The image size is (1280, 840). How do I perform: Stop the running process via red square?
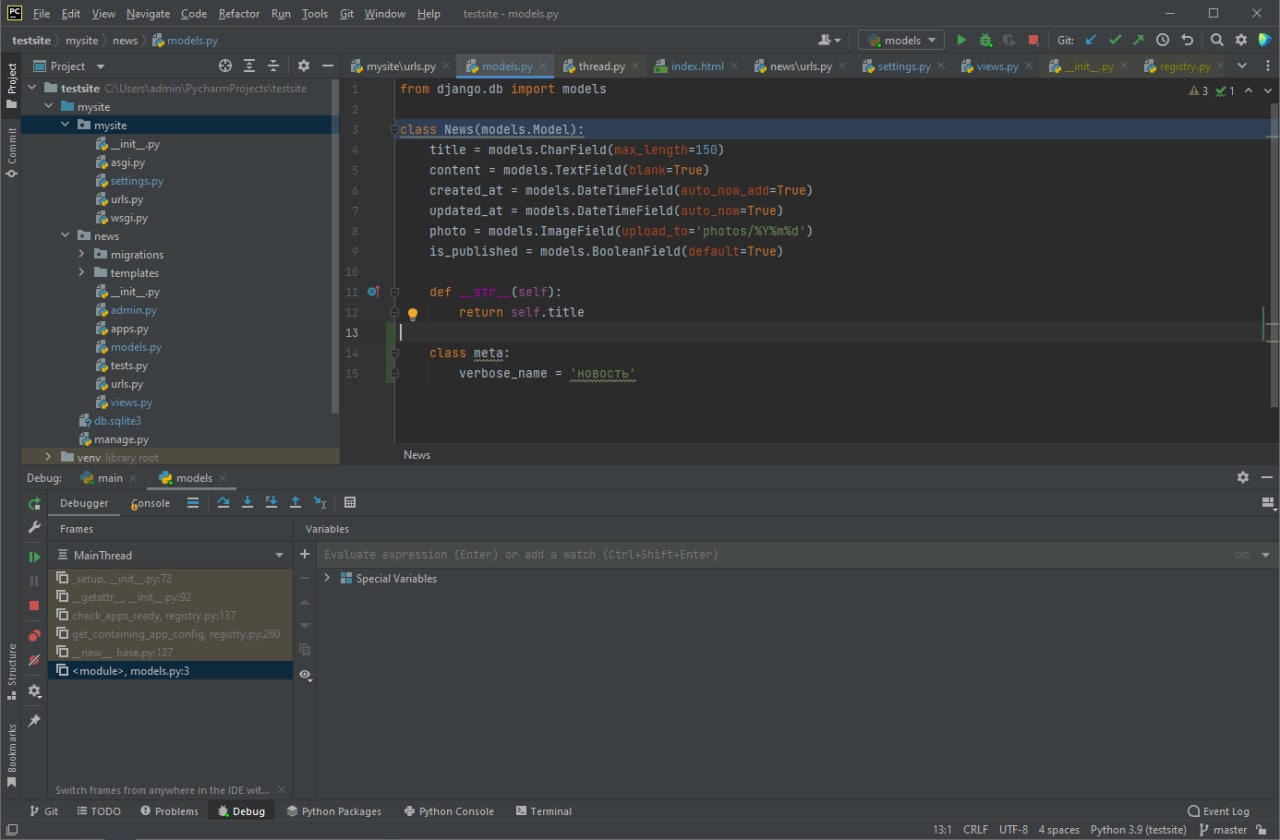point(1034,40)
